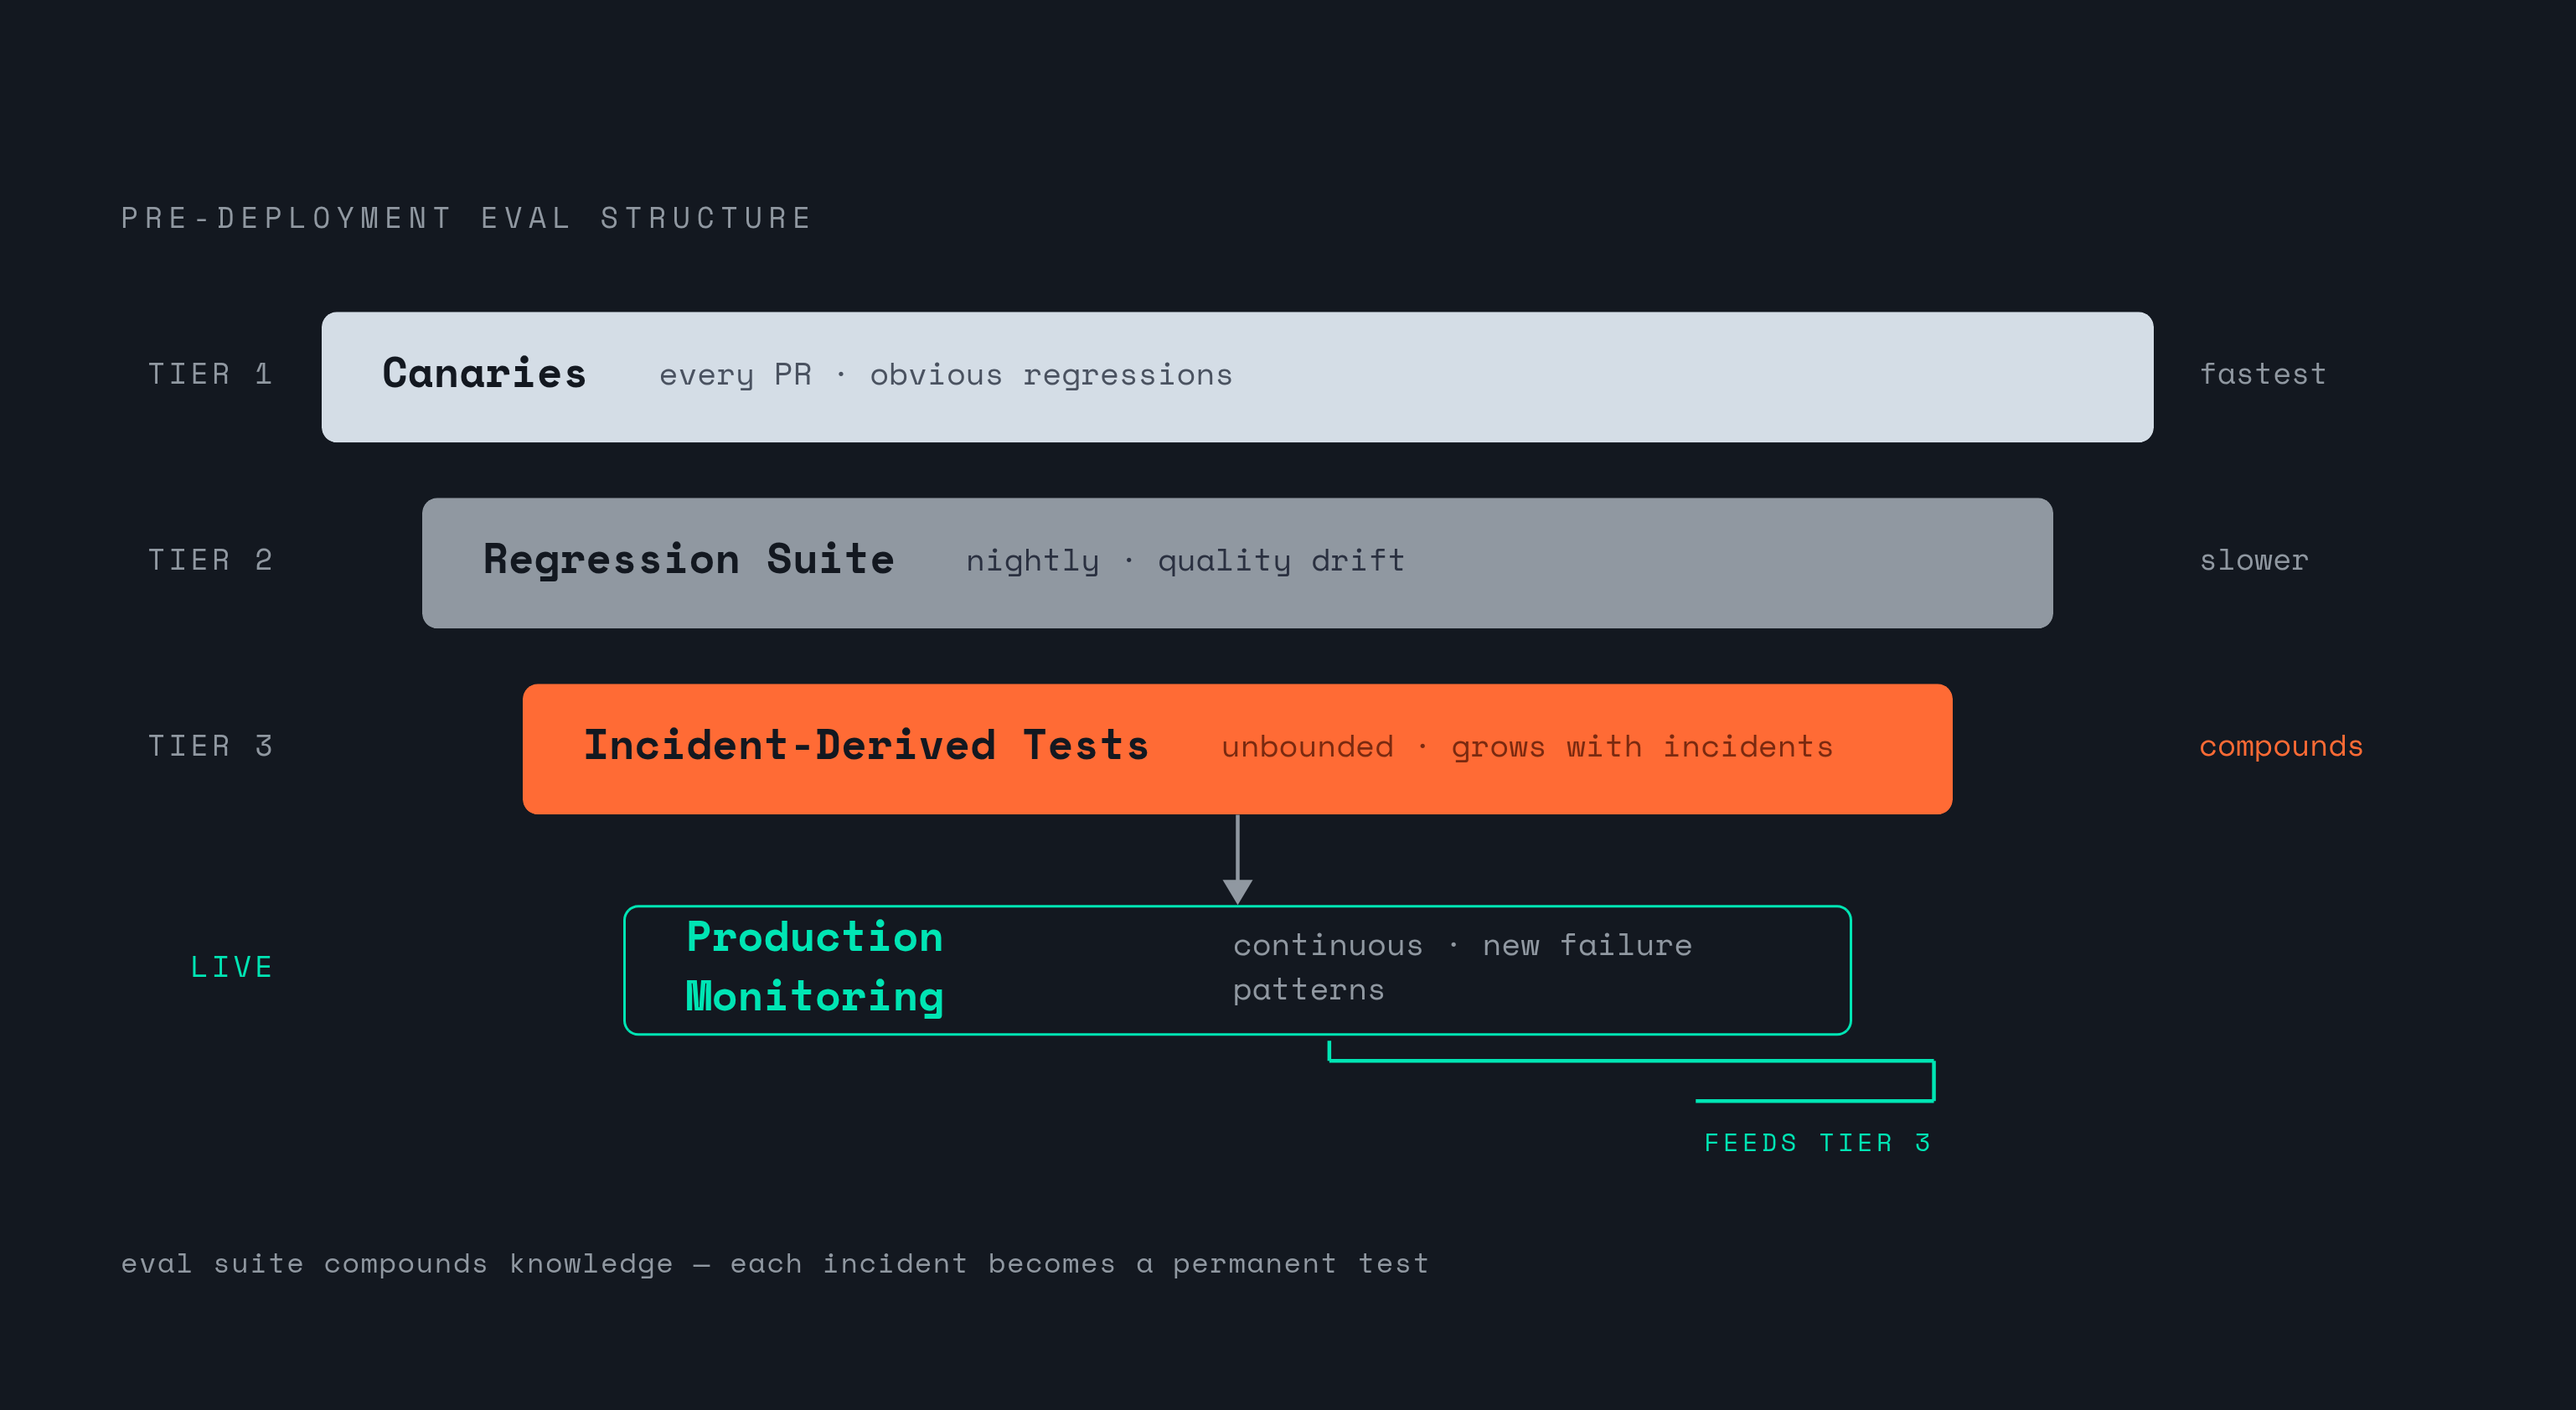Image resolution: width=2576 pixels, height=1410 pixels.
Task: Click the orange 'compounds' label
Action: 2281,747
